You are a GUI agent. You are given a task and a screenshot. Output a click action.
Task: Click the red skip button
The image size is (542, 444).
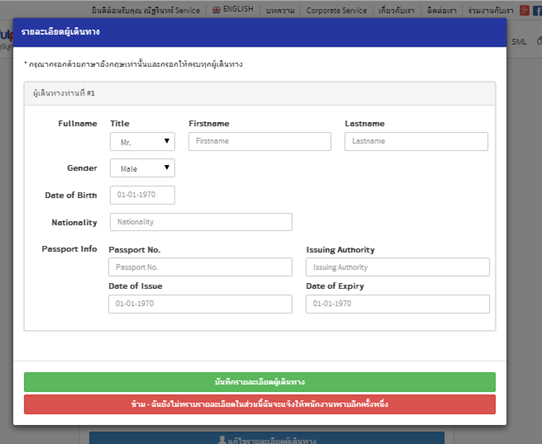pos(260,404)
